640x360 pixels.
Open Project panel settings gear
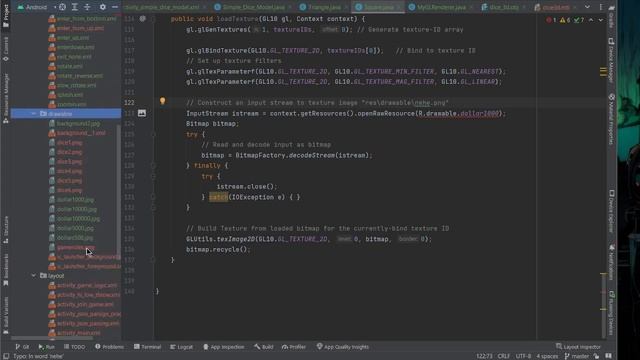(102, 7)
